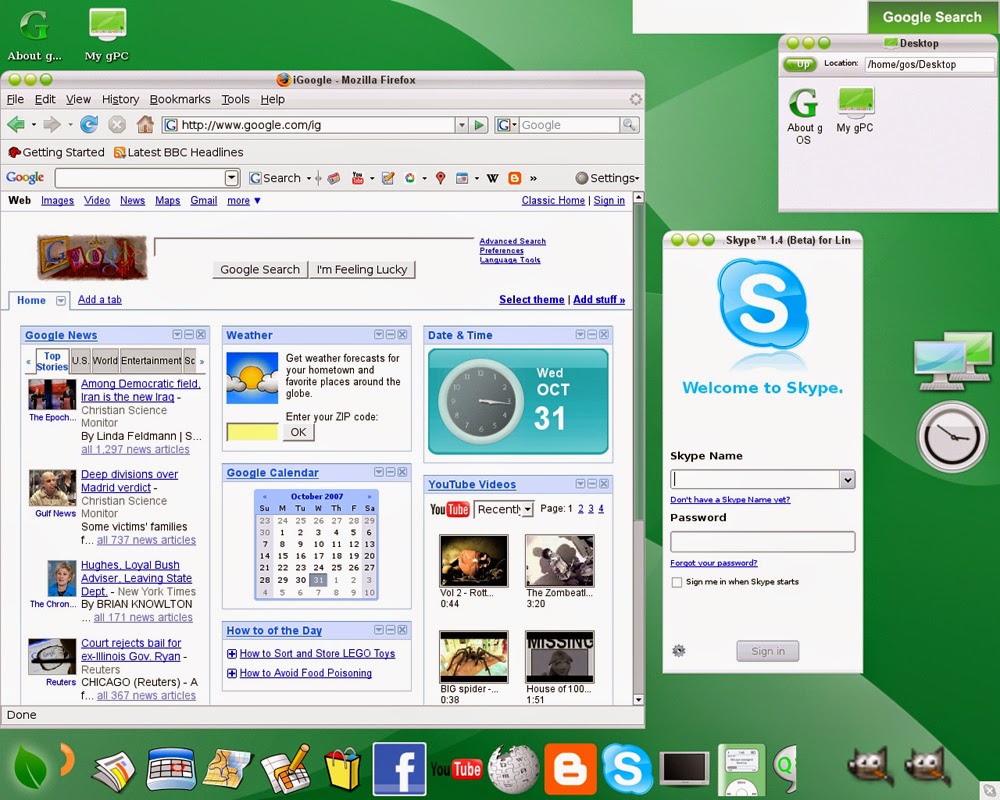Image resolution: width=1000 pixels, height=800 pixels.
Task: Click the 'Add stuff' link on iGoogle
Action: [x=599, y=299]
